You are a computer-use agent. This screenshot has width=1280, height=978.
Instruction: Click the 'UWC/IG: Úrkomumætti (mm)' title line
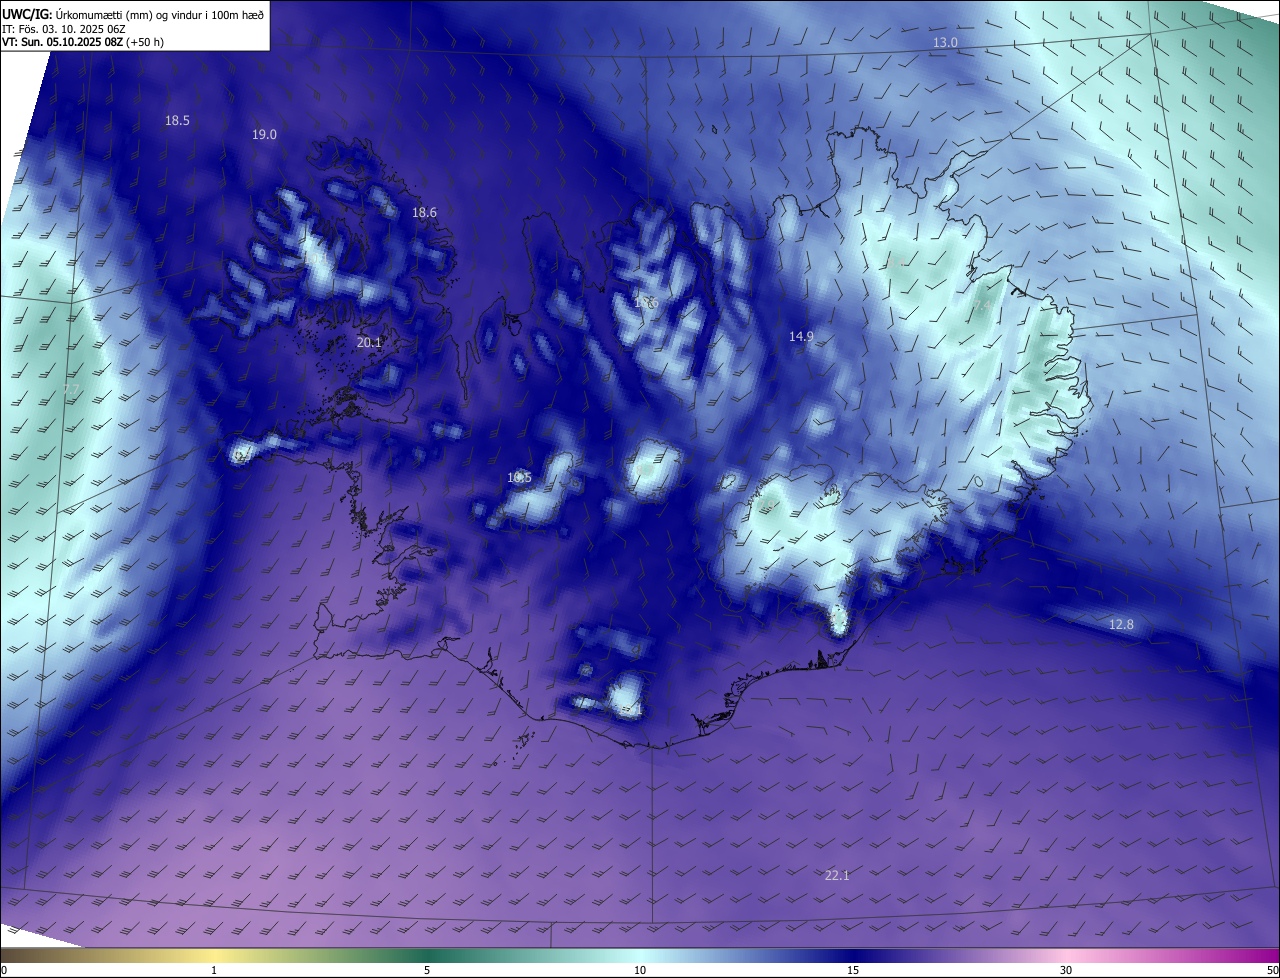click(133, 14)
